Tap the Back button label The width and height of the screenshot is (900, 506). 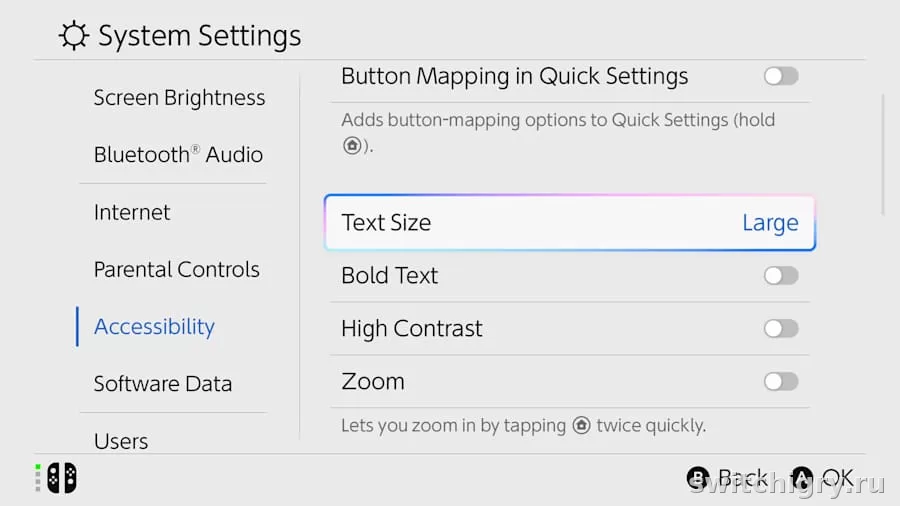pyautogui.click(x=742, y=478)
